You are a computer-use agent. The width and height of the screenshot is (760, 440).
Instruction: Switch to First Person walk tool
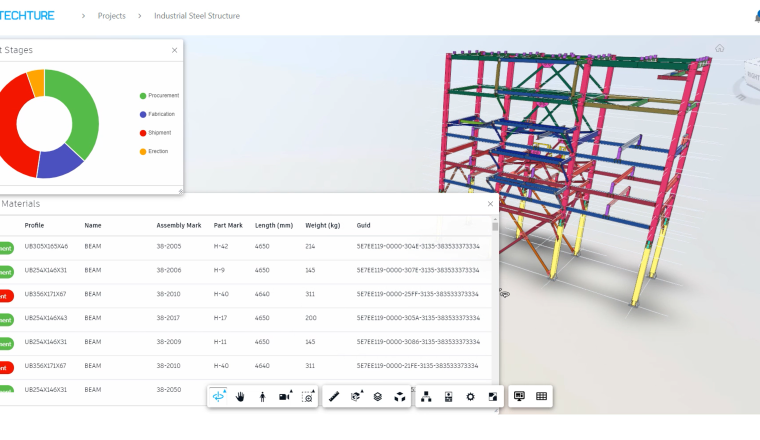[x=262, y=397]
